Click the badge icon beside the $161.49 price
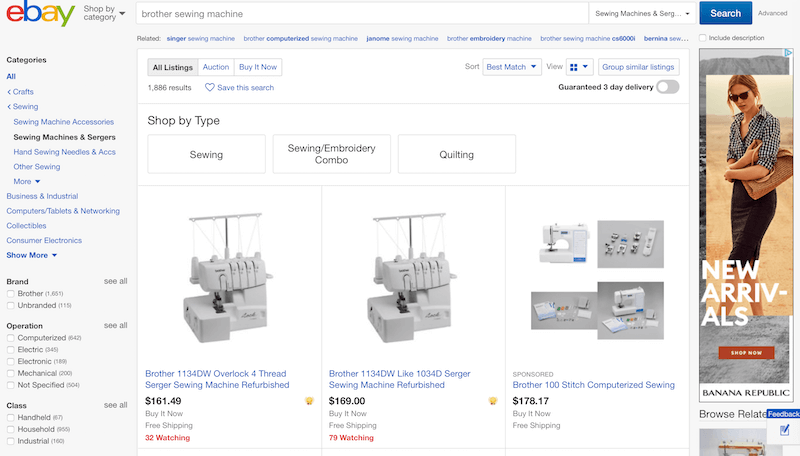 309,401
